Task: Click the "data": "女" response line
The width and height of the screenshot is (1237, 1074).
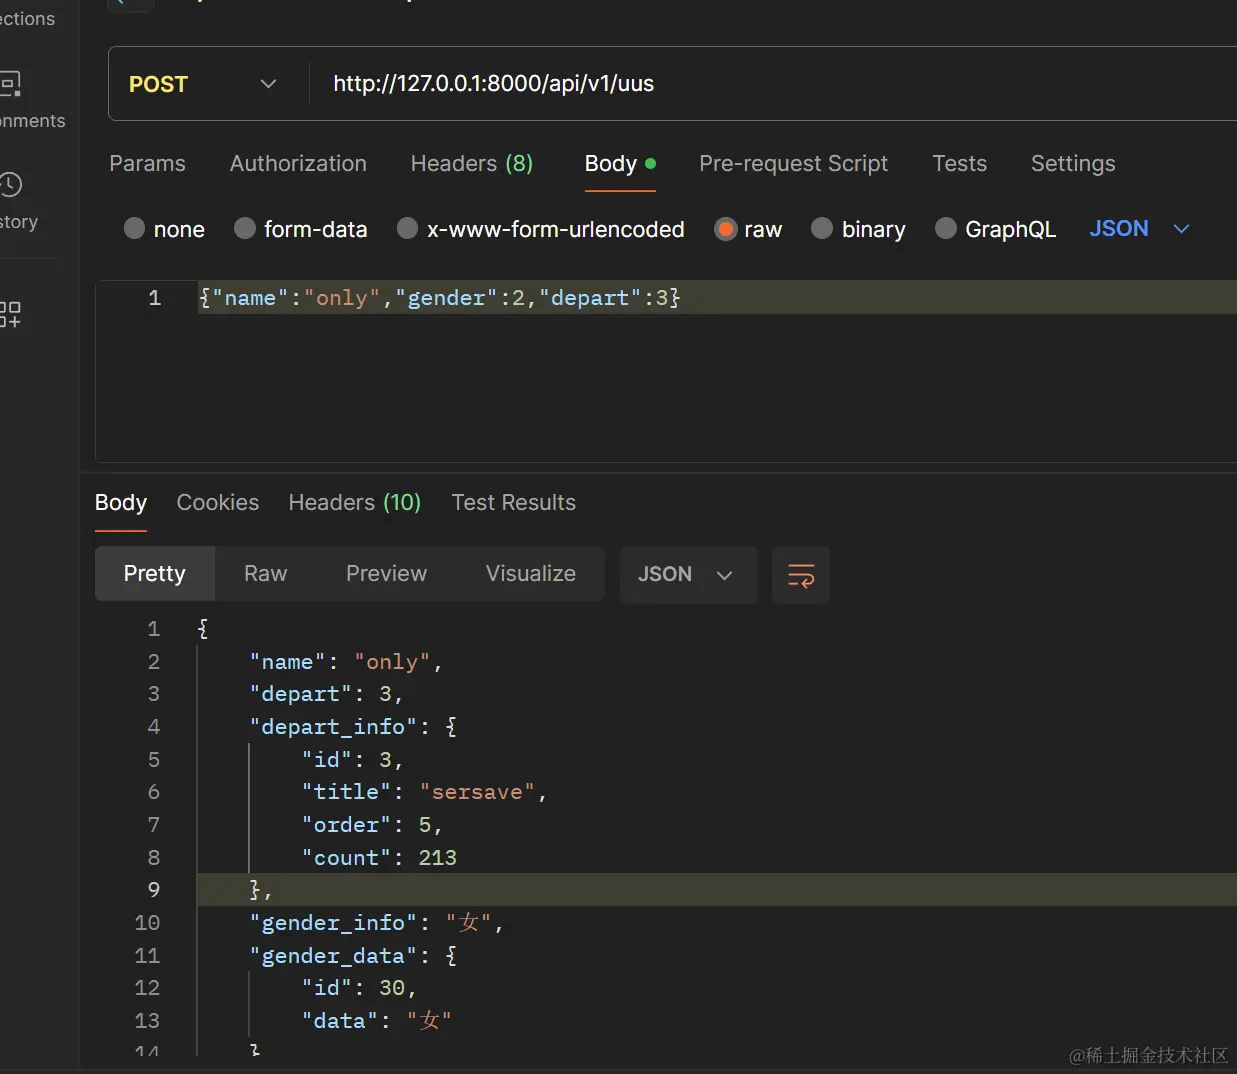Action: (377, 1021)
